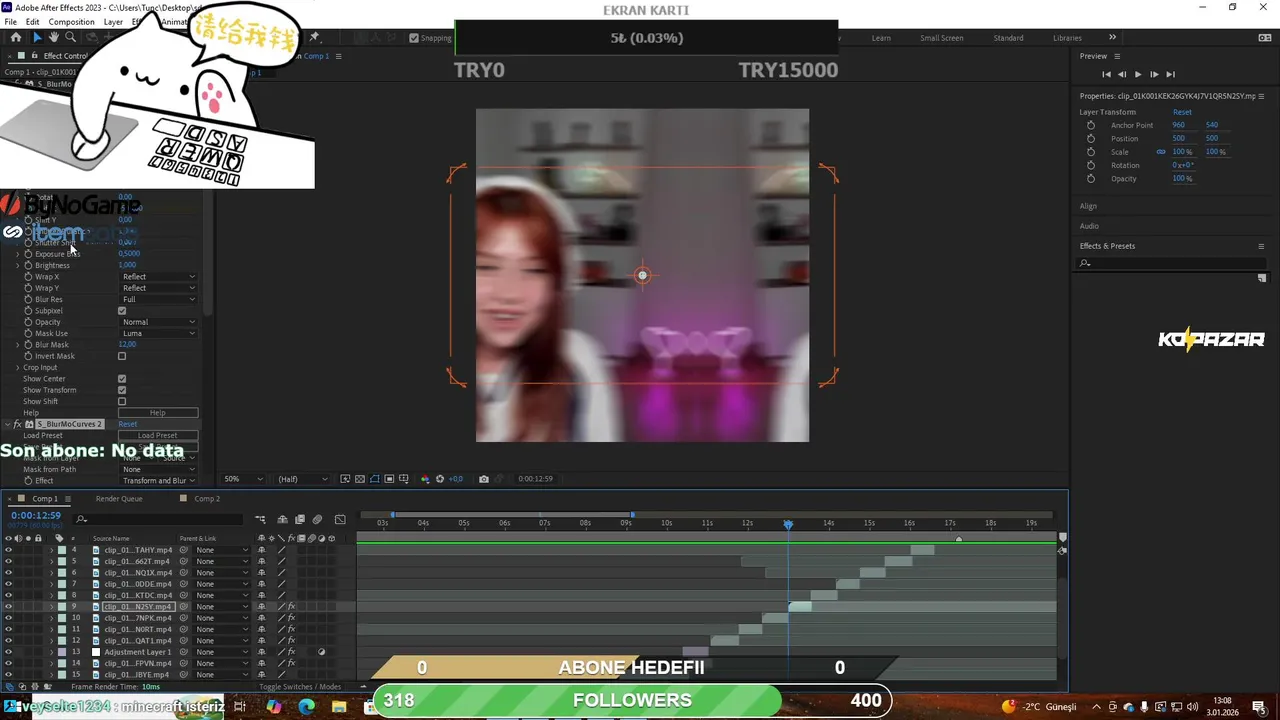1280x720 pixels.
Task: Play the preview
Action: tap(1138, 74)
